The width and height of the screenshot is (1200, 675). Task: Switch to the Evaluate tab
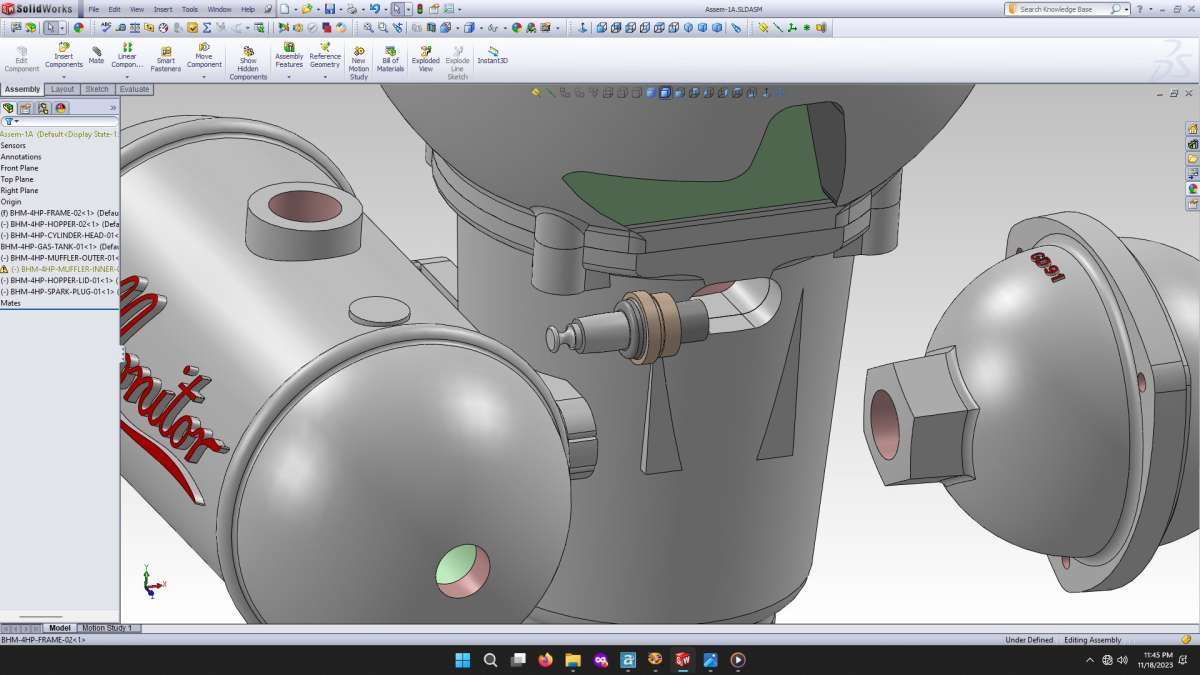click(x=134, y=89)
